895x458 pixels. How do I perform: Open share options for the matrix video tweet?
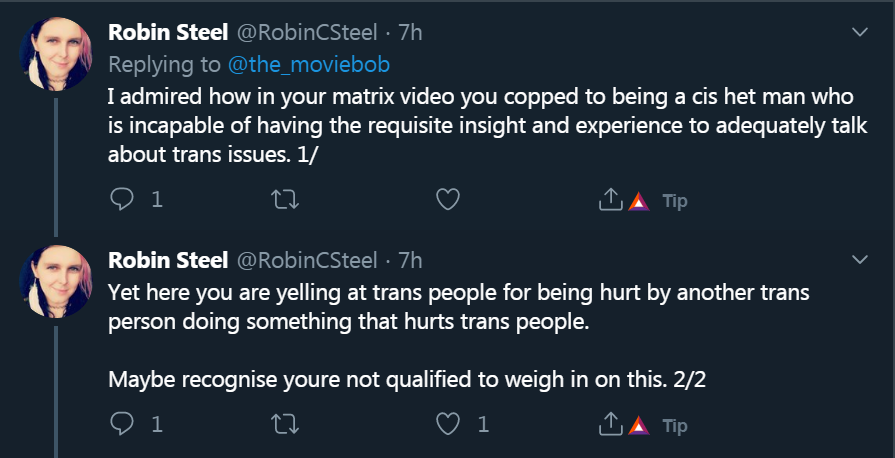click(610, 200)
